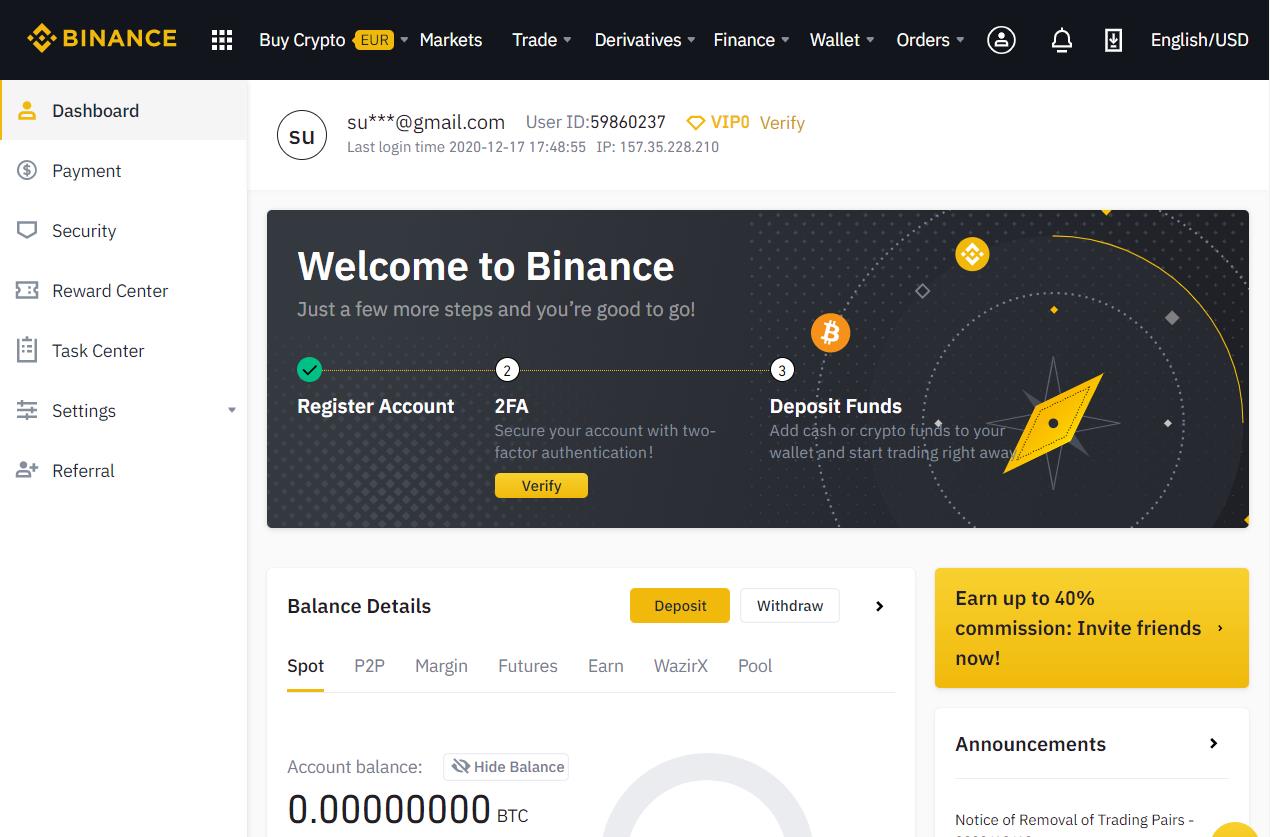Click the compass graphic in banner
The height and width of the screenshot is (837, 1270).
pyautogui.click(x=1053, y=423)
